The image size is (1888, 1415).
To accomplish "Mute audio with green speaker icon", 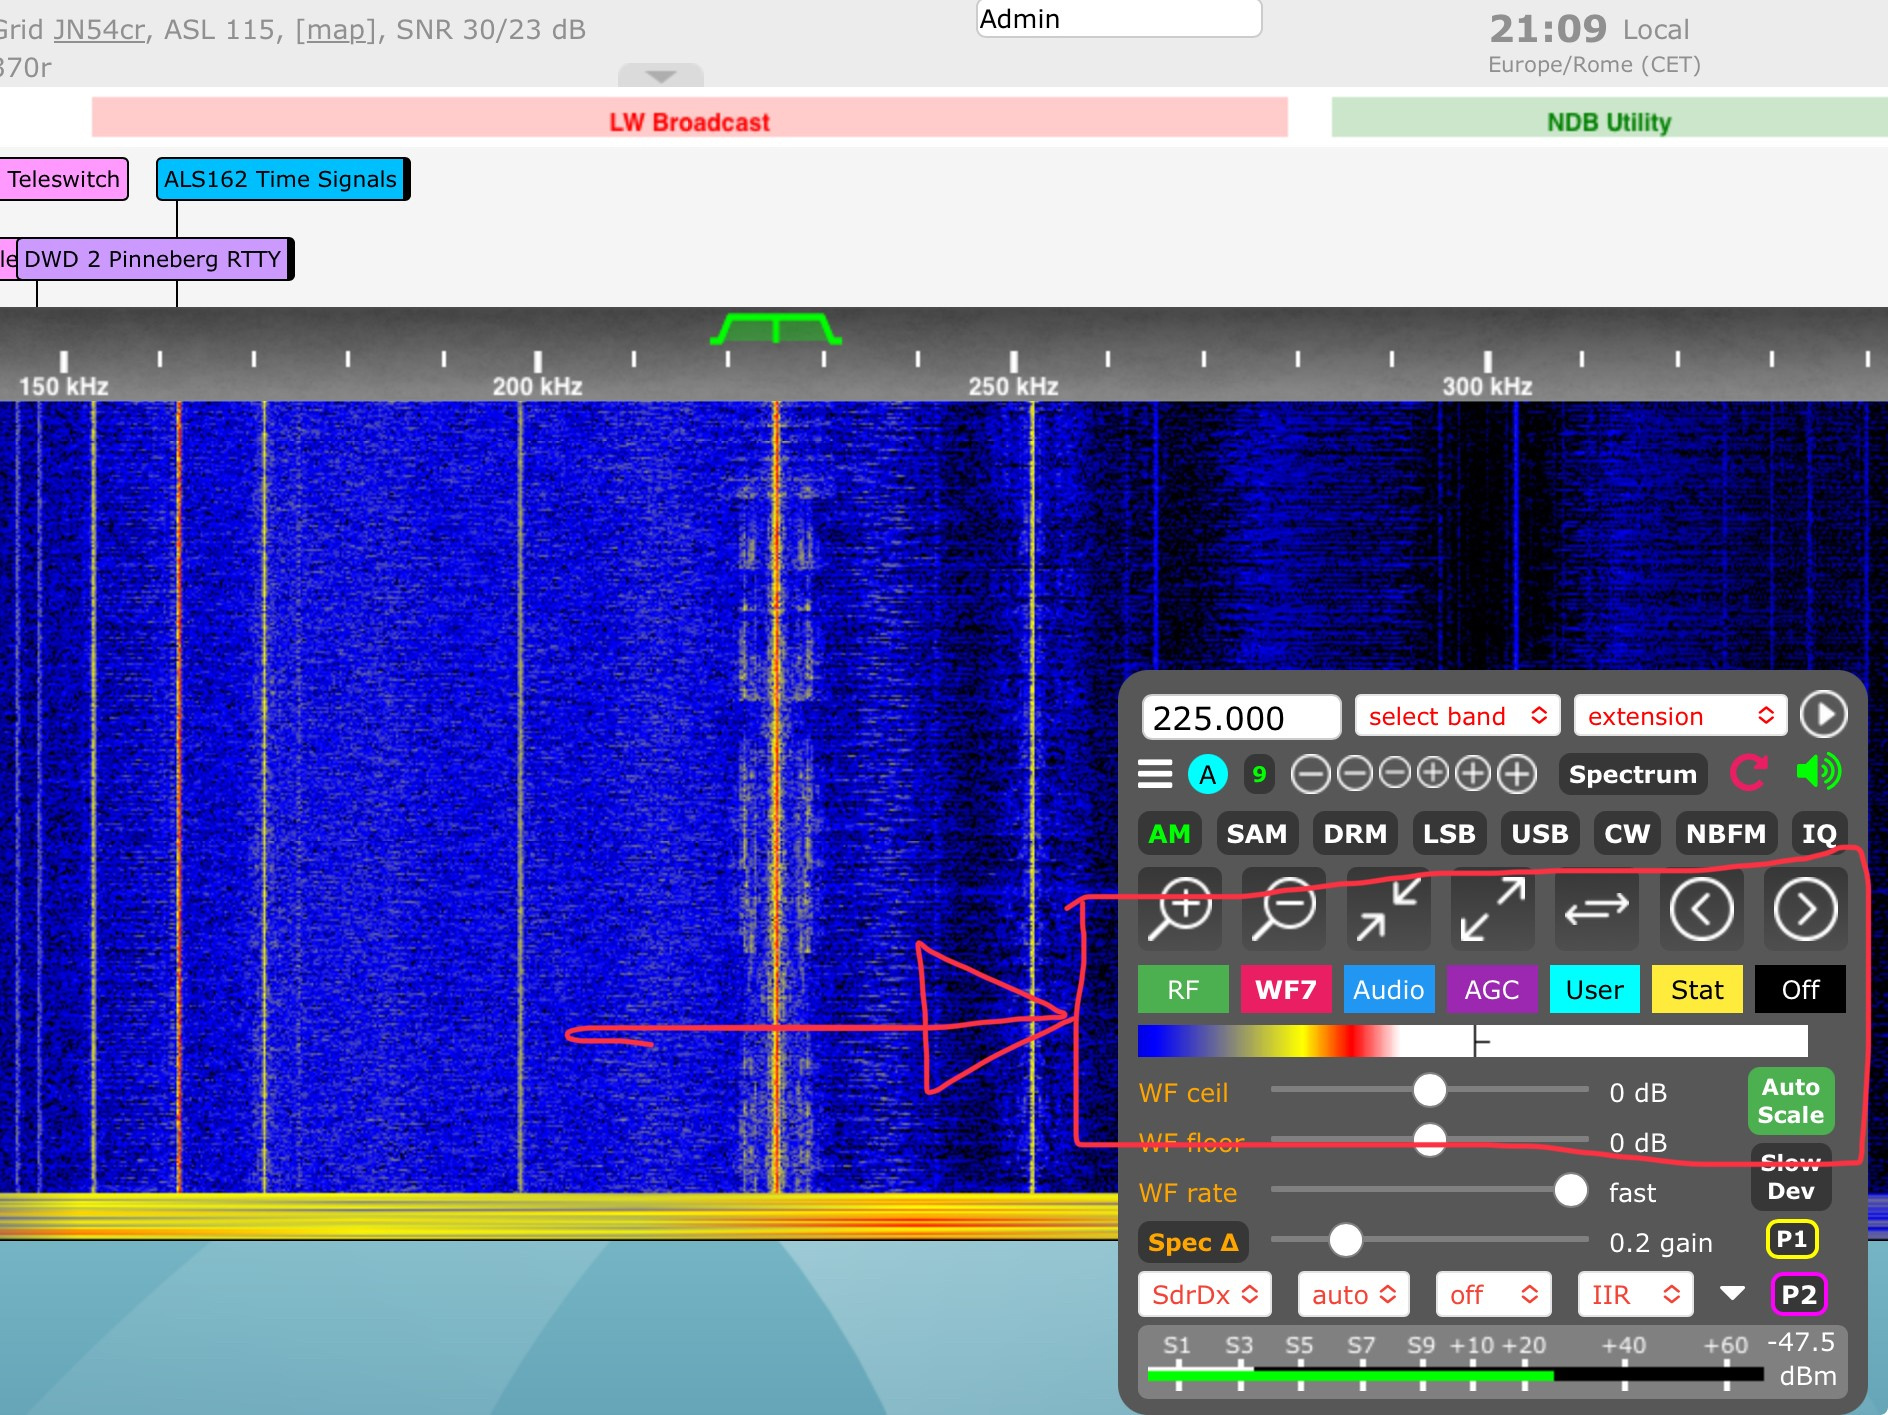I will tap(1818, 772).
